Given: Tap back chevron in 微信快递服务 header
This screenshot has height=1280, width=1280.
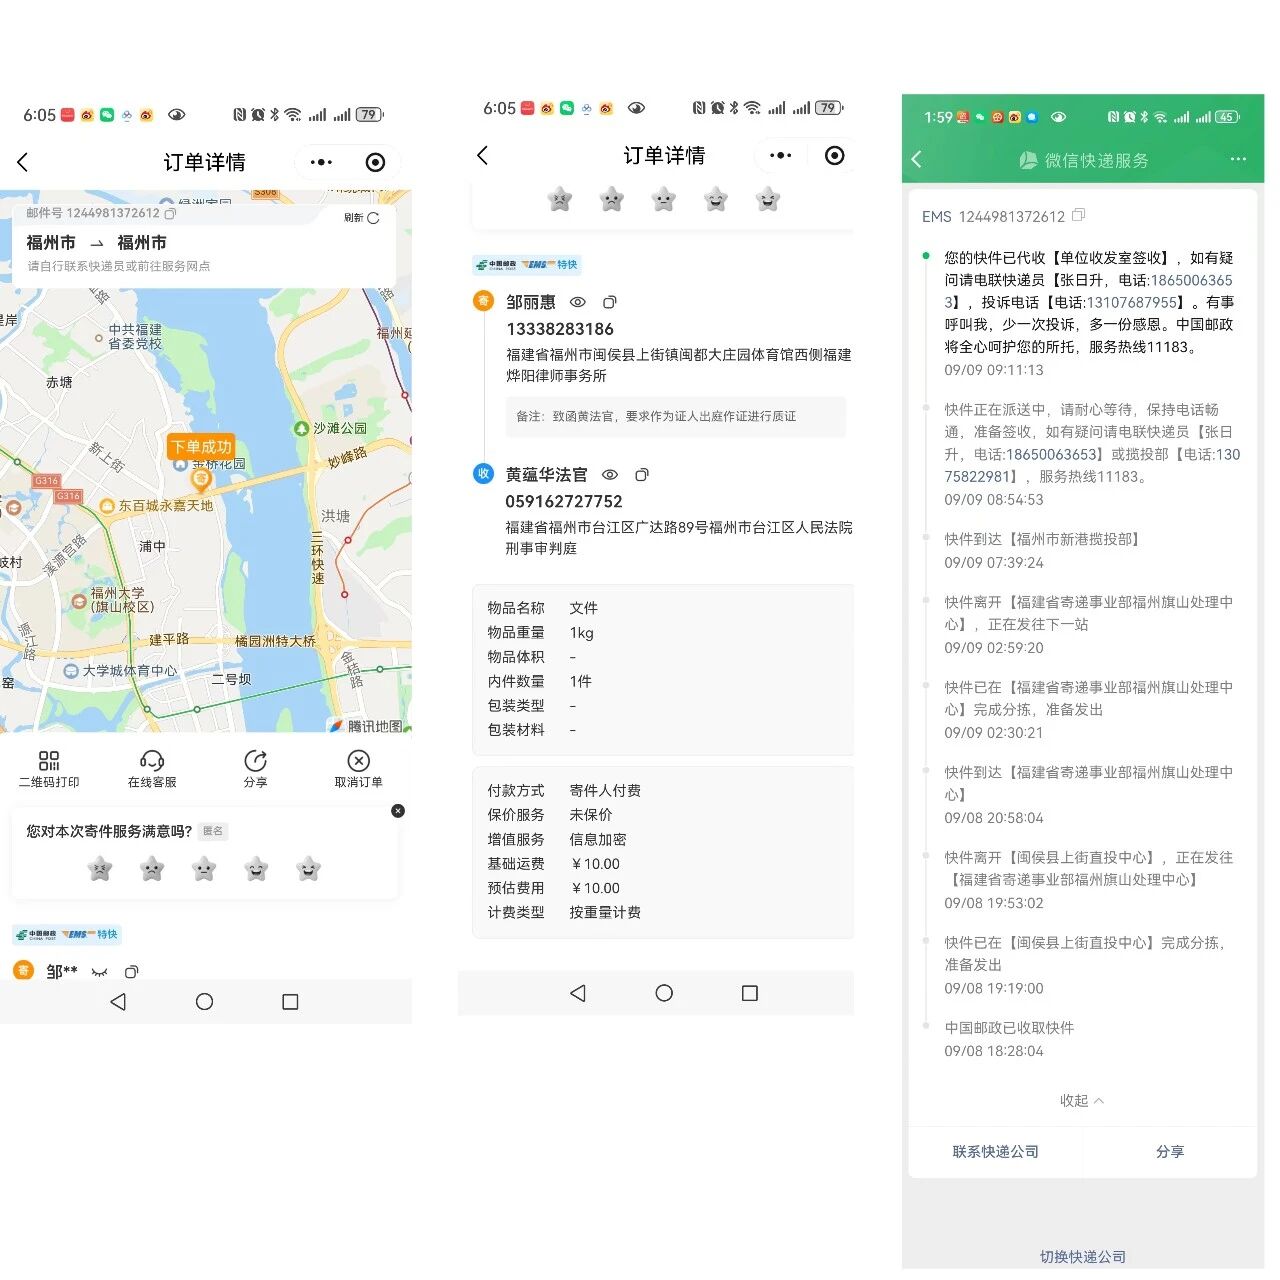Looking at the screenshot, I should (x=917, y=159).
